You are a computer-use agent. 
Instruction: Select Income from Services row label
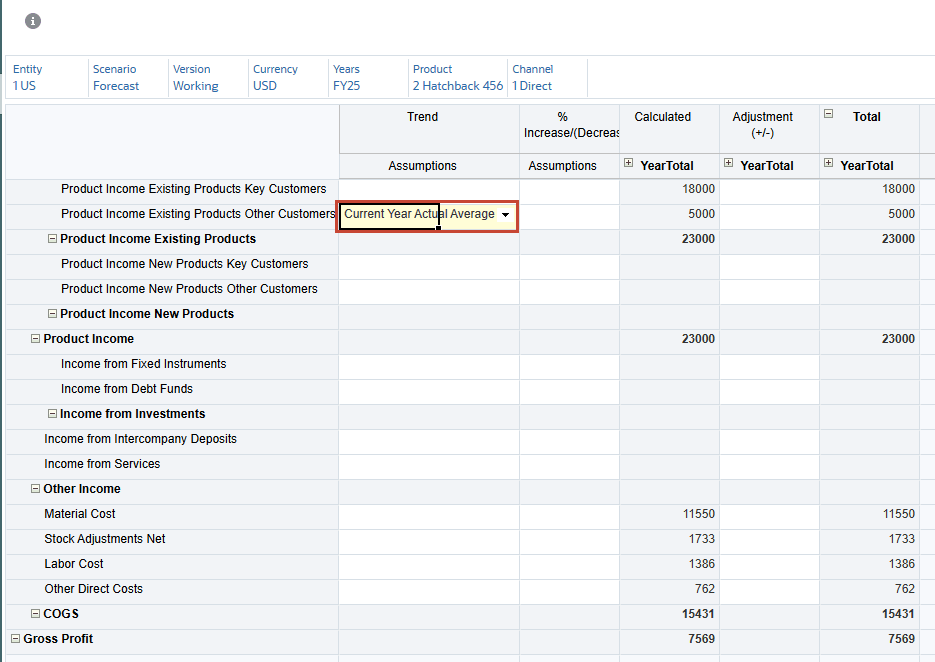click(x=102, y=464)
